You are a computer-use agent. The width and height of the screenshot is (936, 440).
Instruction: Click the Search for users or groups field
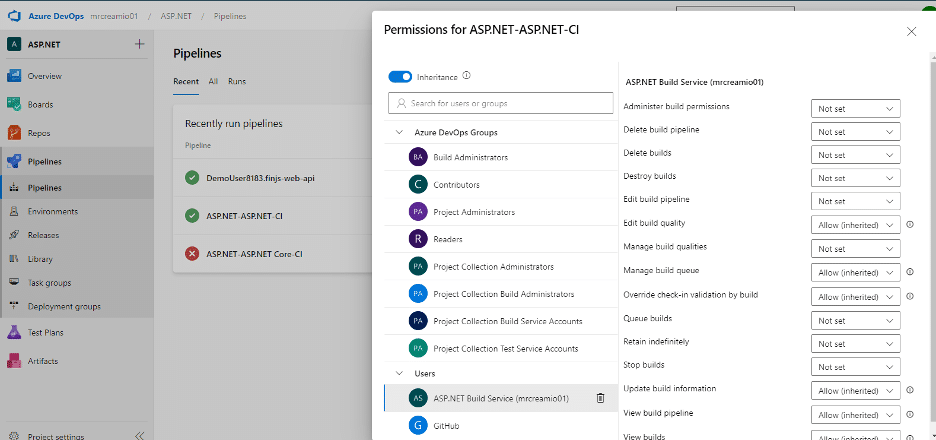501,103
